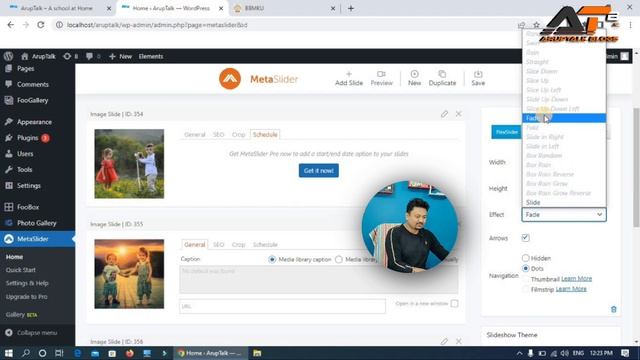This screenshot has height=360, width=640.
Task: Open the slide 355 Schedule tab
Action: click(x=265, y=245)
